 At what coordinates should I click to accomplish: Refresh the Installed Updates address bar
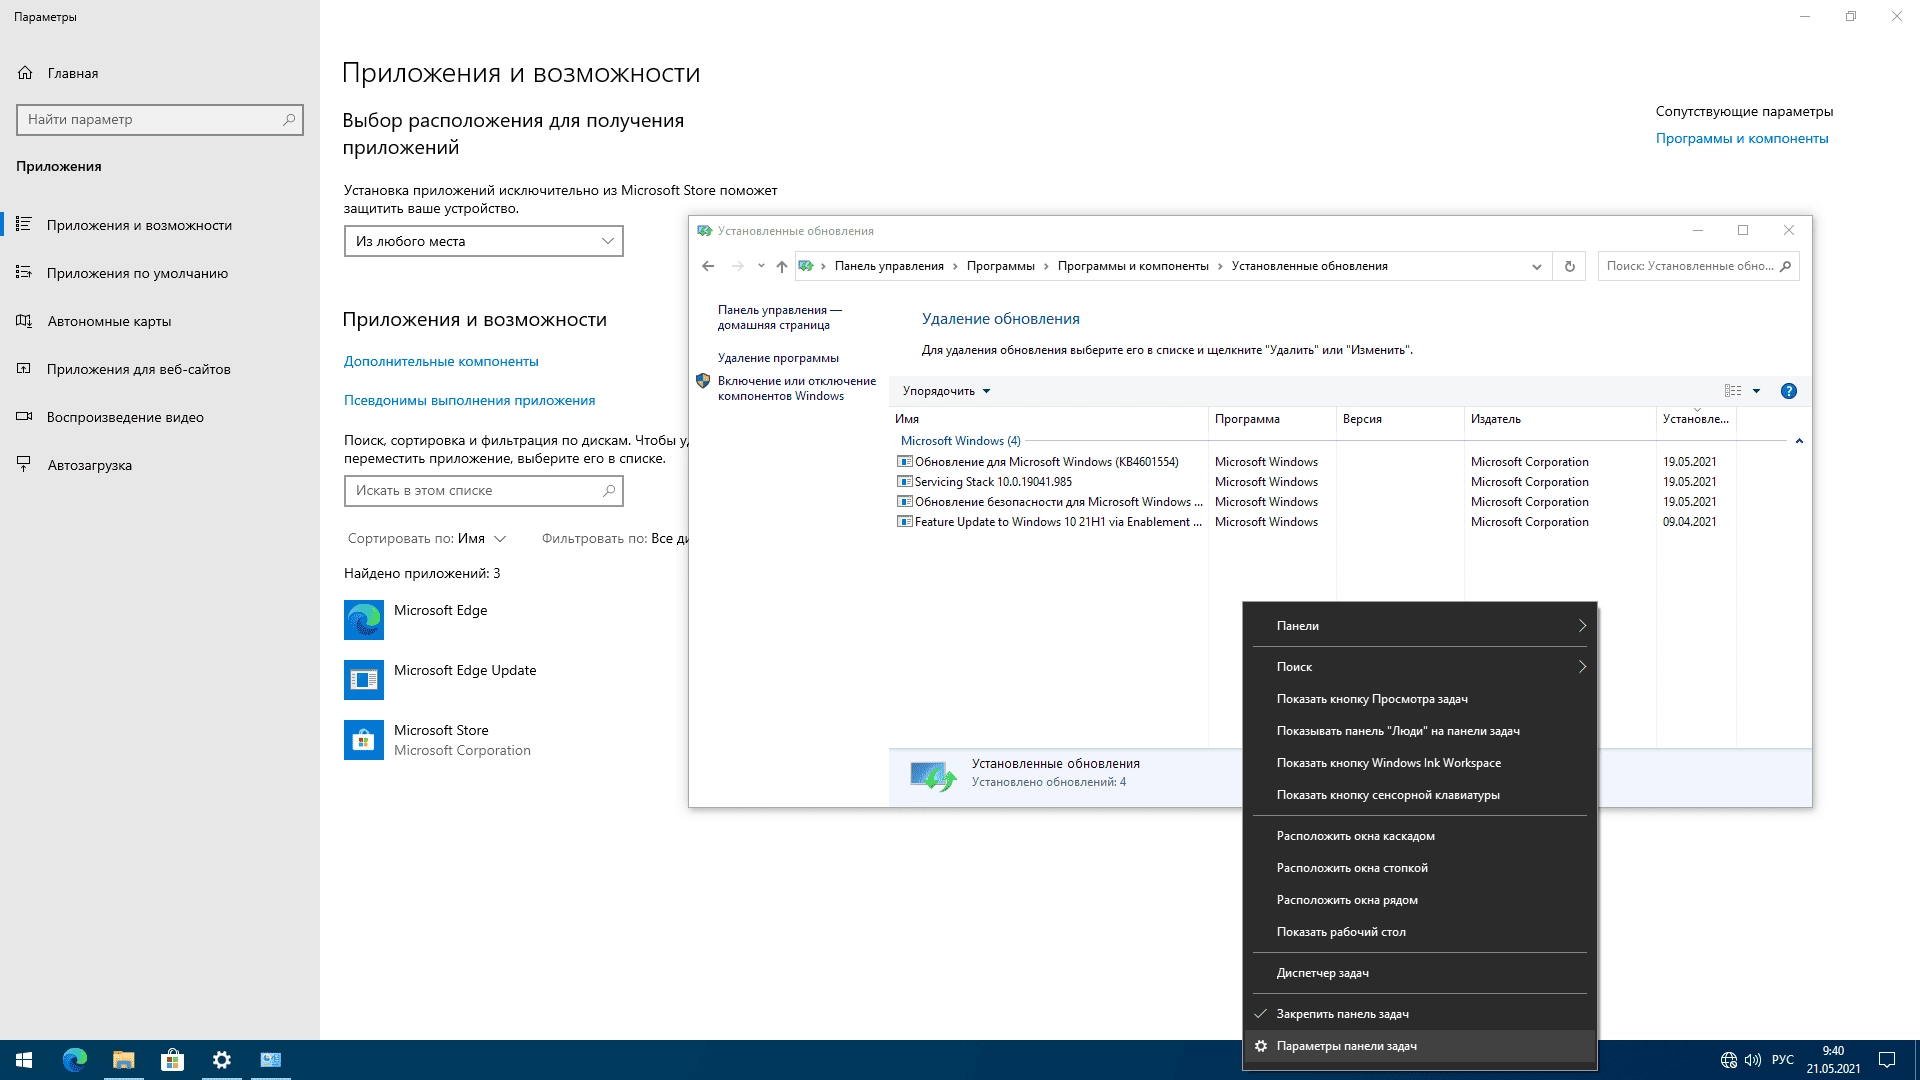pos(1569,266)
